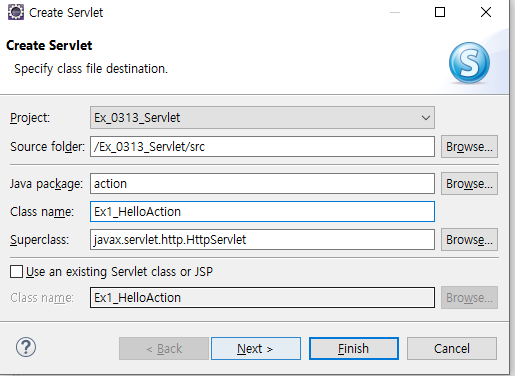Cancel the Create Servlet wizard
Viewport: 515px width, 376px height.
click(x=452, y=349)
